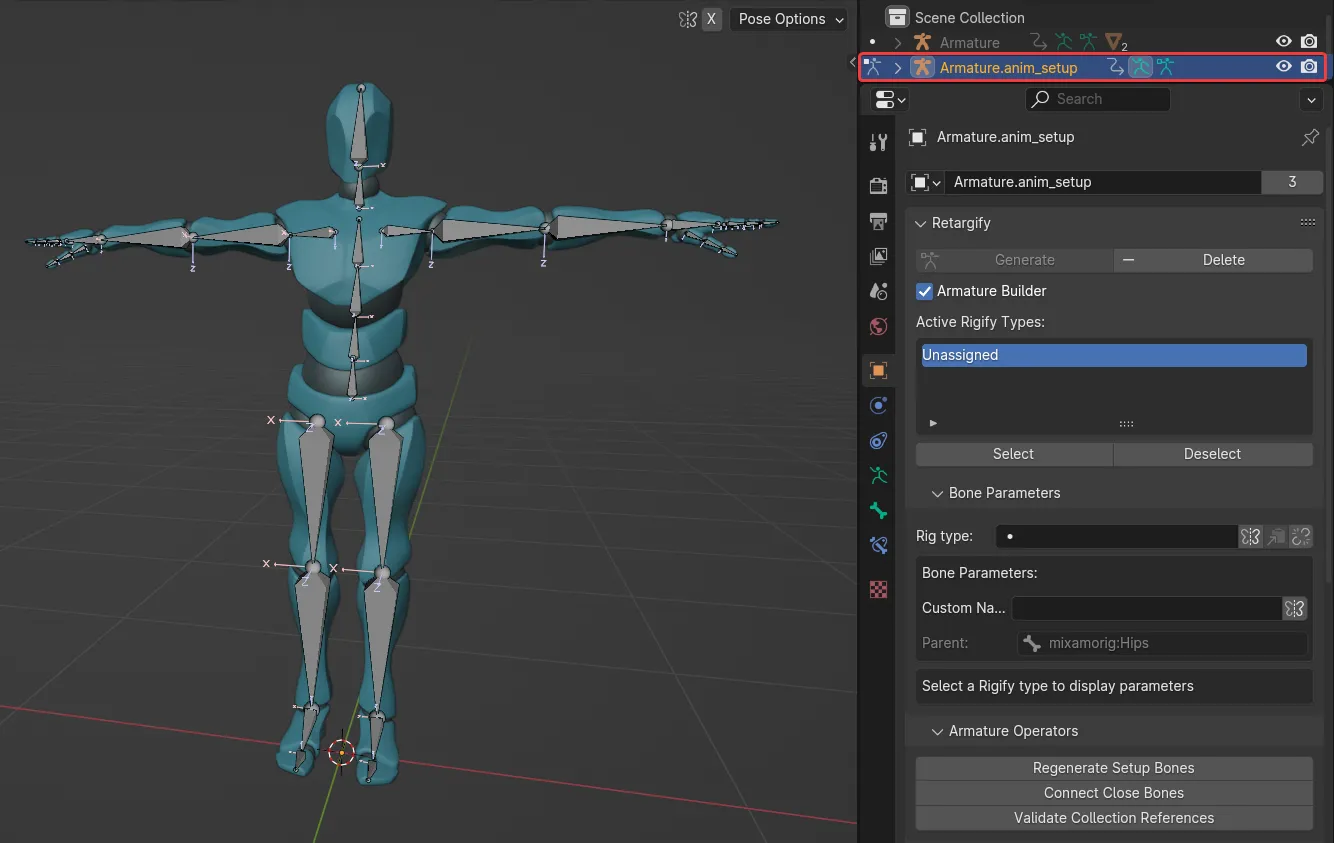This screenshot has height=843, width=1334.
Task: Uncheck the Armature Builder checkbox
Action: point(925,291)
